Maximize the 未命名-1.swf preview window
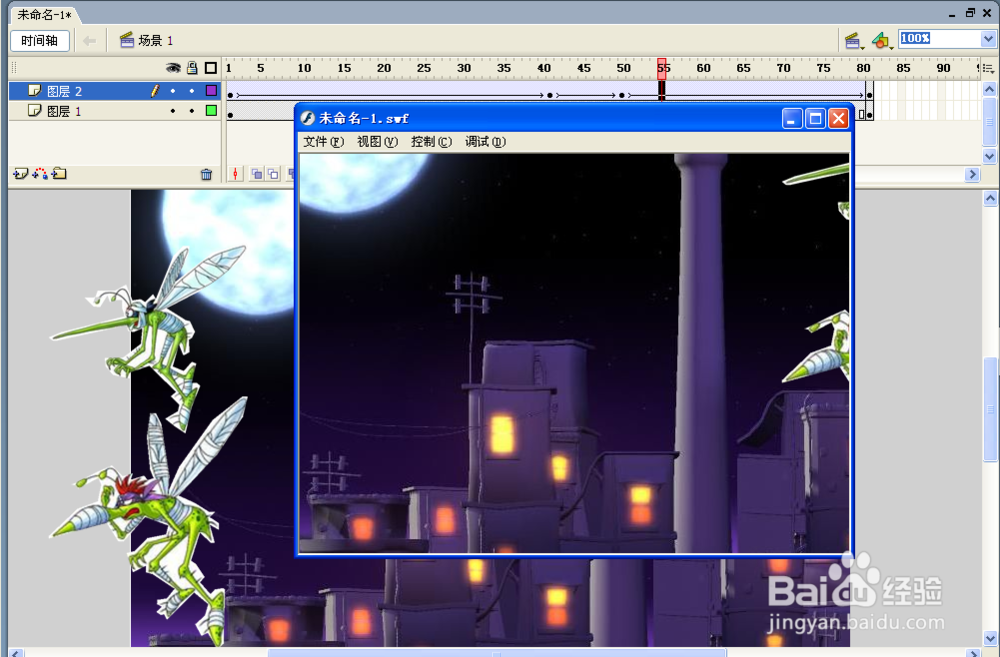 [815, 119]
